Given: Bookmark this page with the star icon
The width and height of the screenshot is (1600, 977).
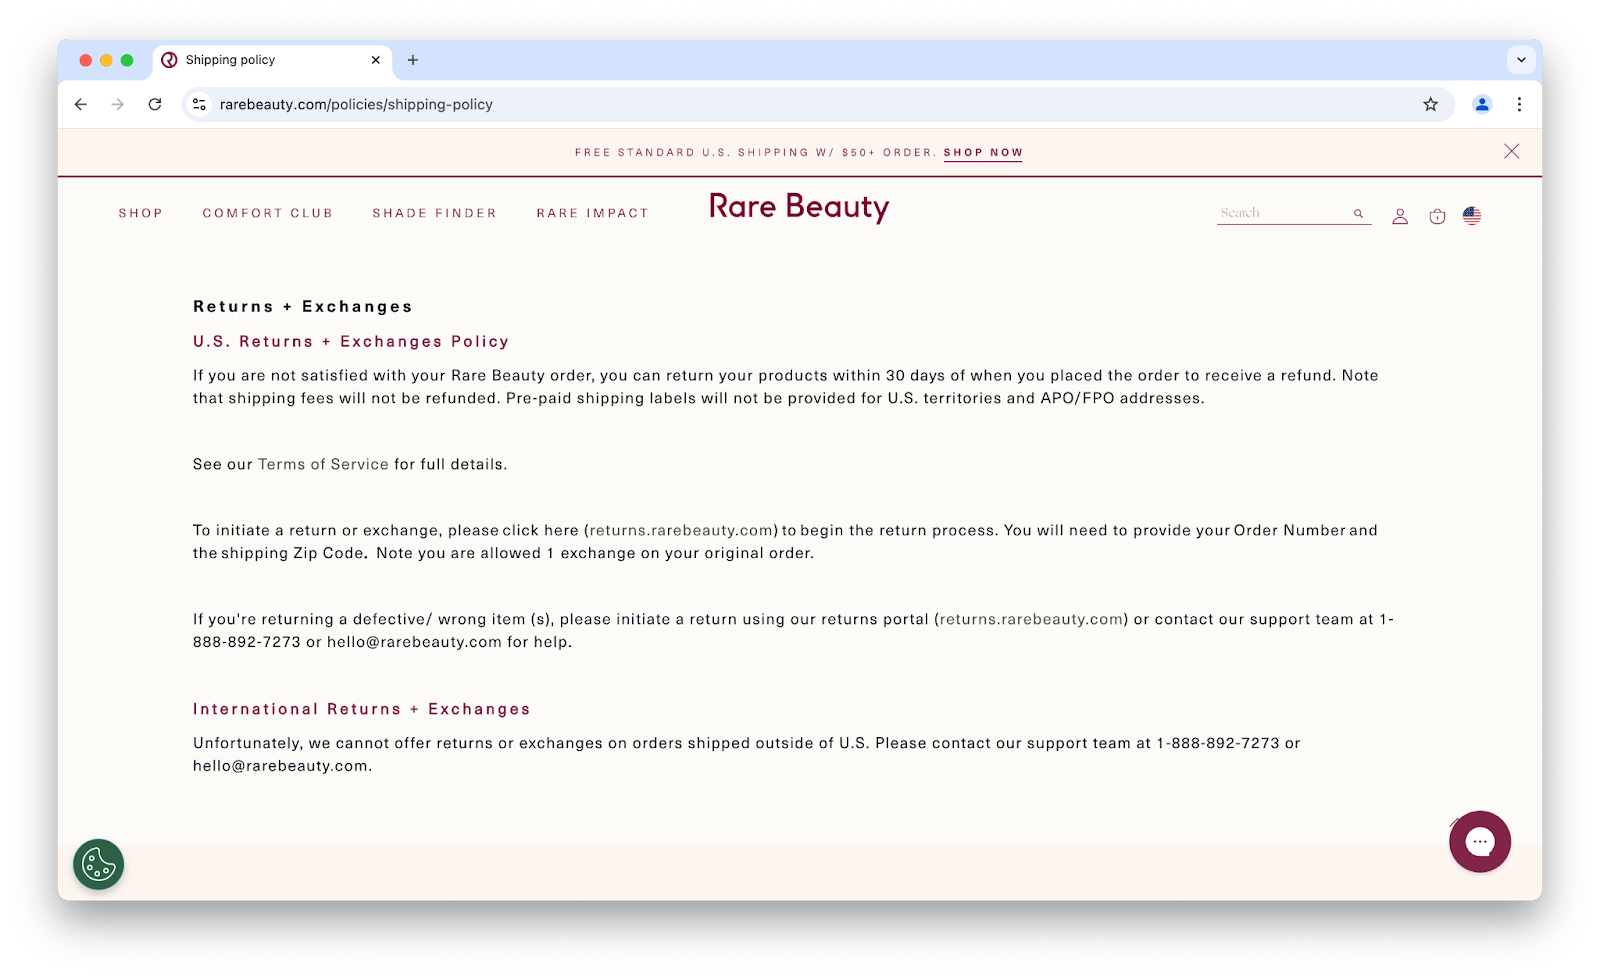Looking at the screenshot, I should pos(1431,104).
